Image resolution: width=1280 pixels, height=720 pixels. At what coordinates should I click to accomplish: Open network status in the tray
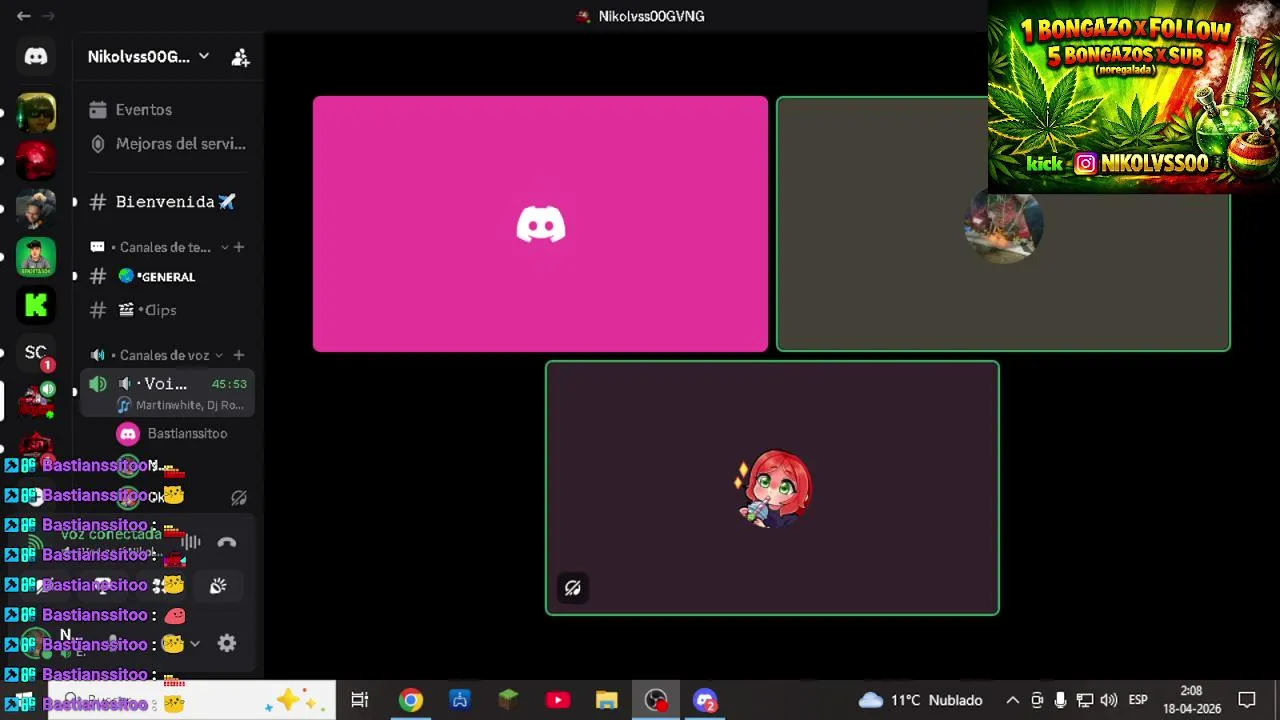(1084, 700)
